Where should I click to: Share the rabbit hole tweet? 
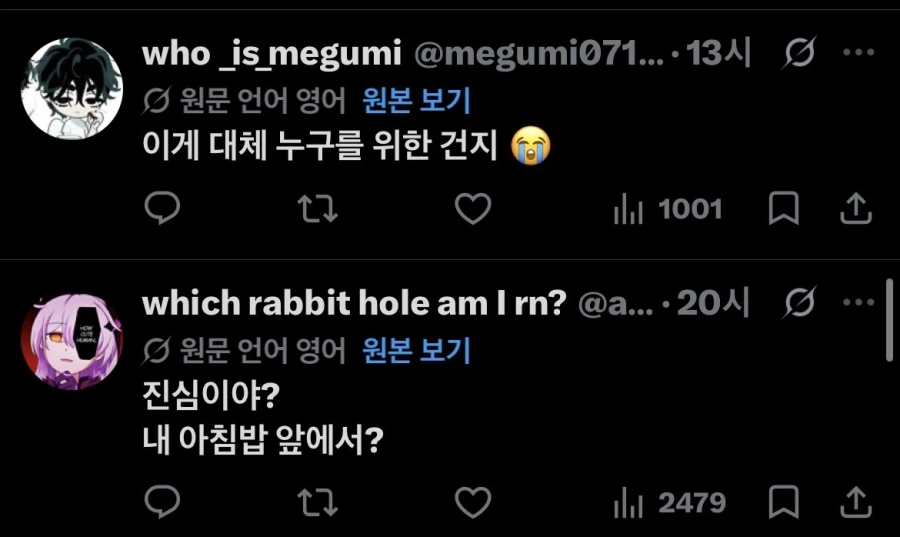pos(856,502)
